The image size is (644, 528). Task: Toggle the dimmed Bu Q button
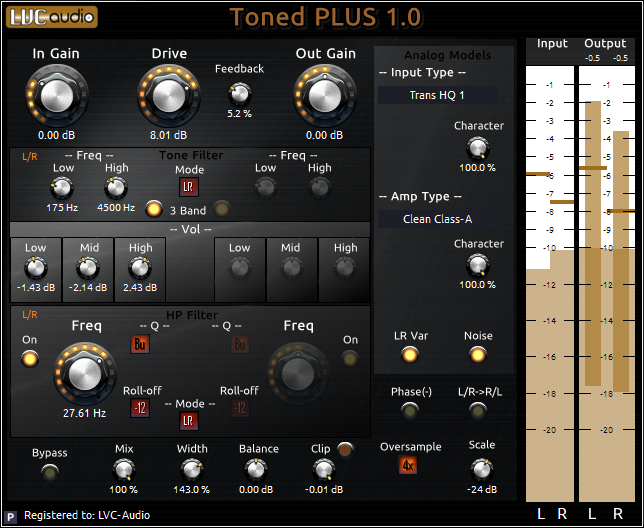tap(240, 344)
